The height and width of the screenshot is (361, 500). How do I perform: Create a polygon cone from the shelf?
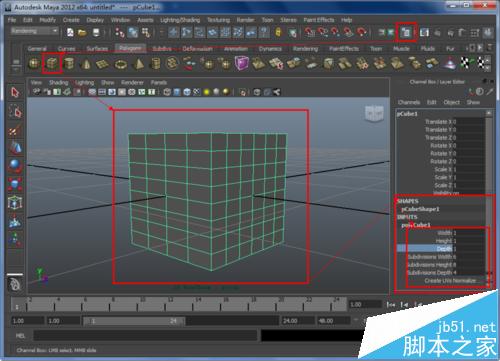coord(86,63)
